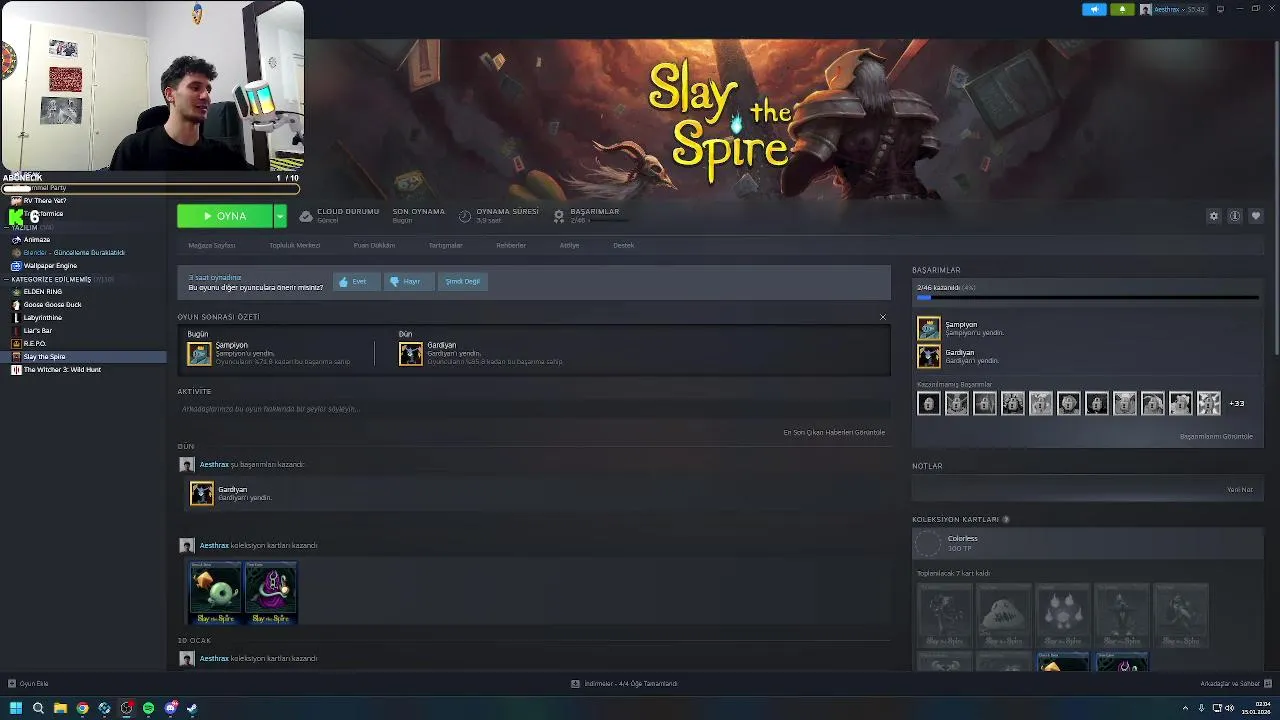Open the Destek tab
This screenshot has width=1280, height=720.
623,245
